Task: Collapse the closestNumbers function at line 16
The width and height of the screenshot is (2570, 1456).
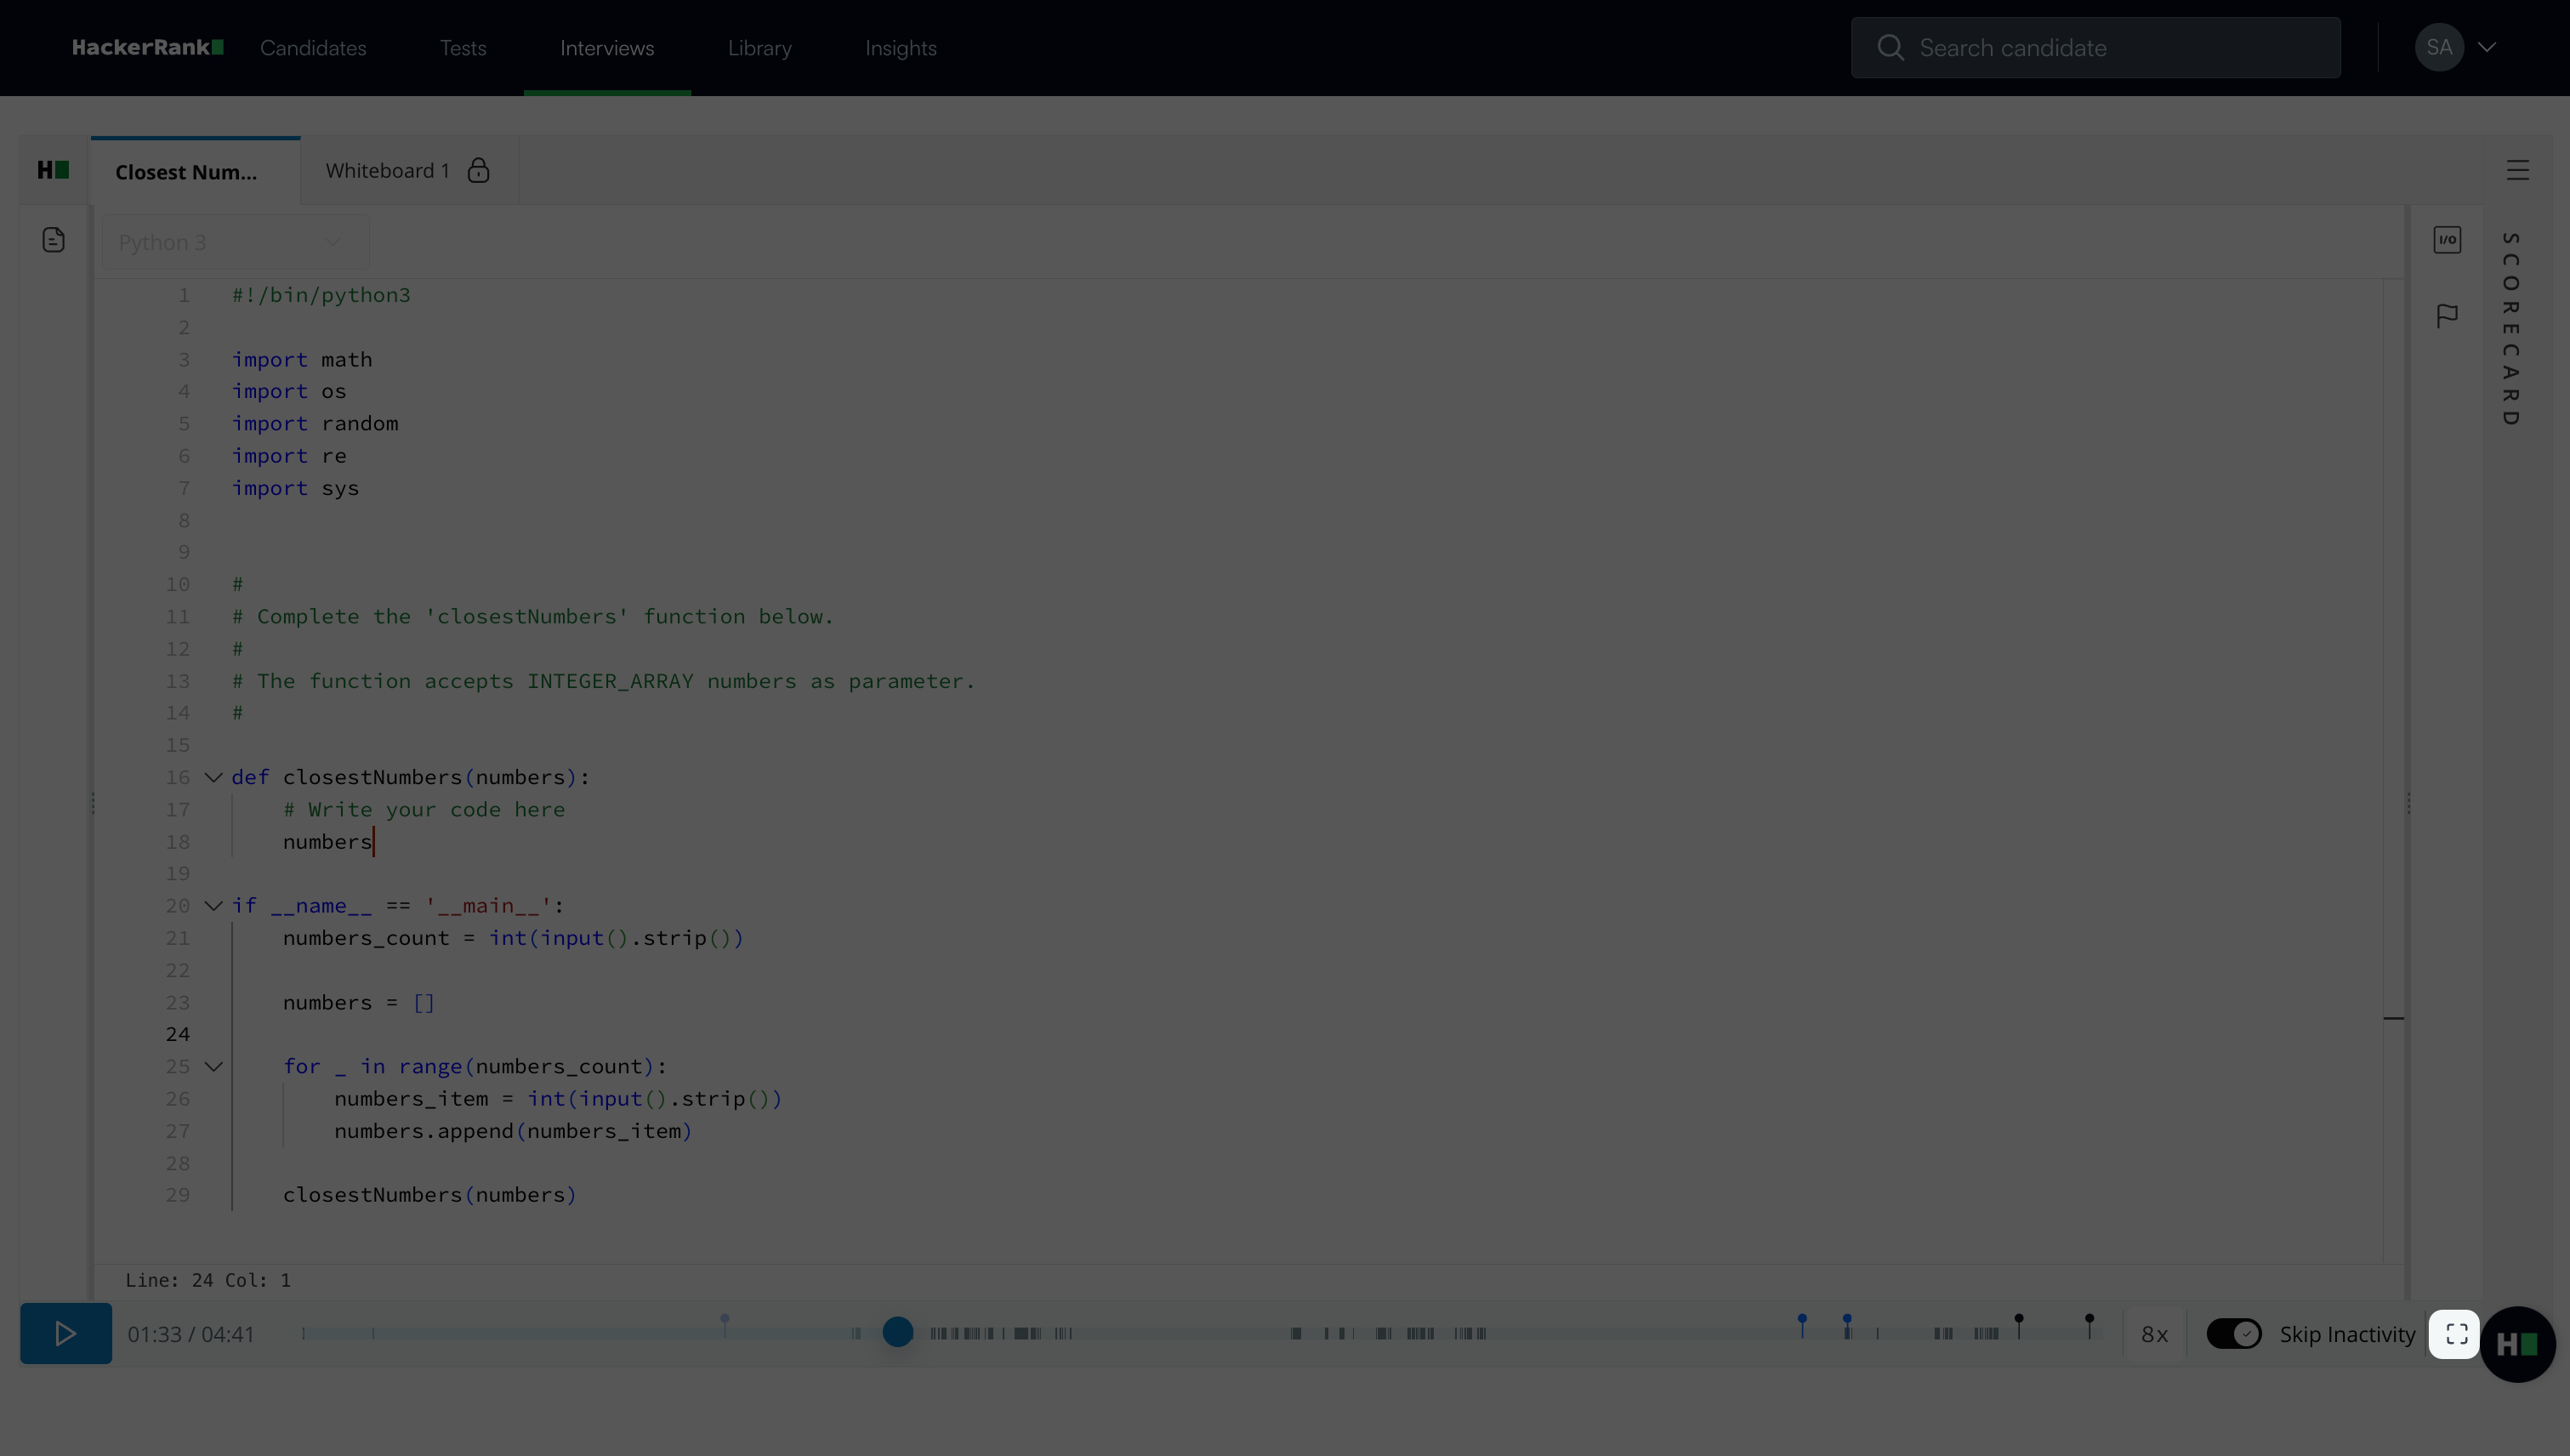Action: (213, 777)
